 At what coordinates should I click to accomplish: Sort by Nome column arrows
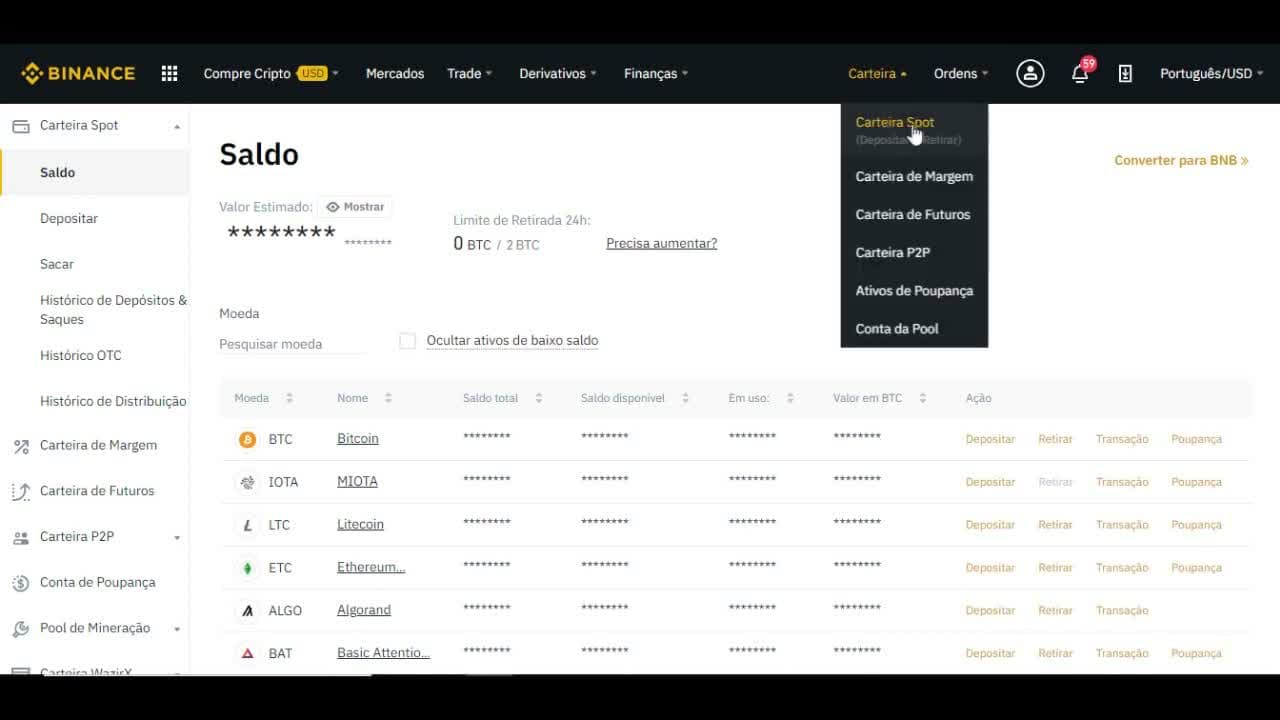388,398
